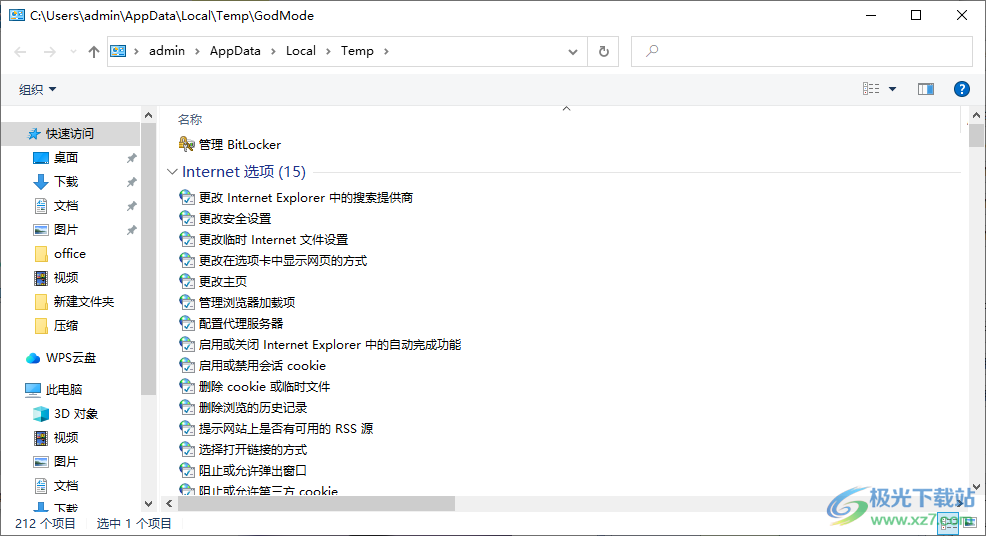The image size is (986, 536).
Task: Click file list scroll up arrow
Action: [976, 115]
